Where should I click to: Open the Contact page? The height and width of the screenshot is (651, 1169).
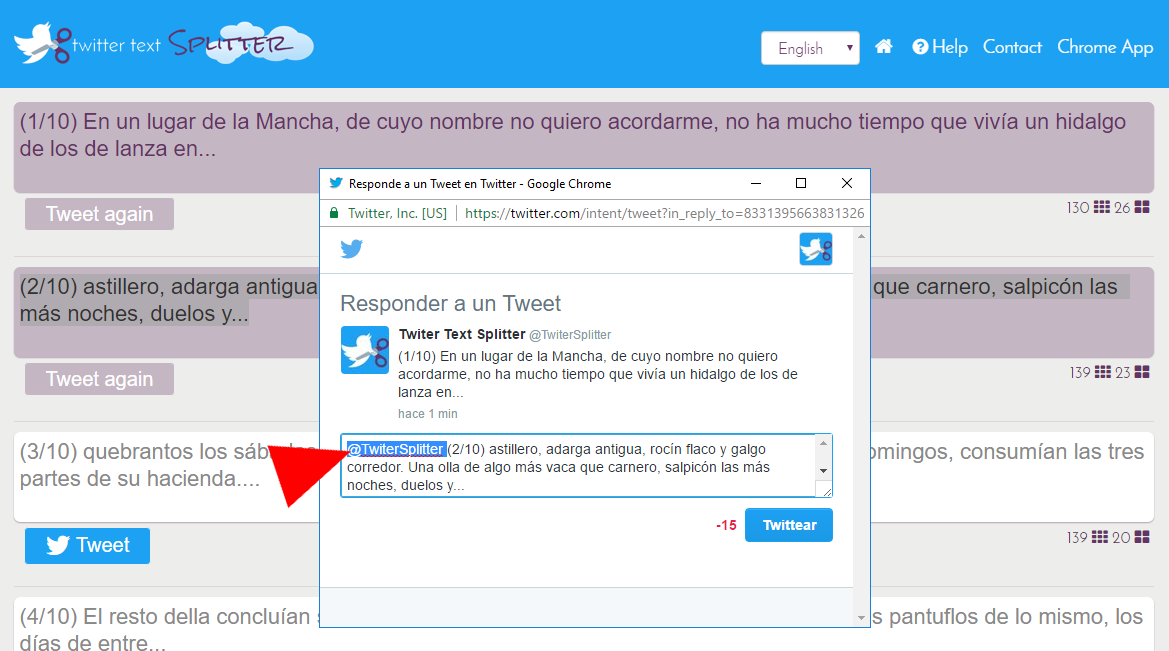[x=1012, y=47]
